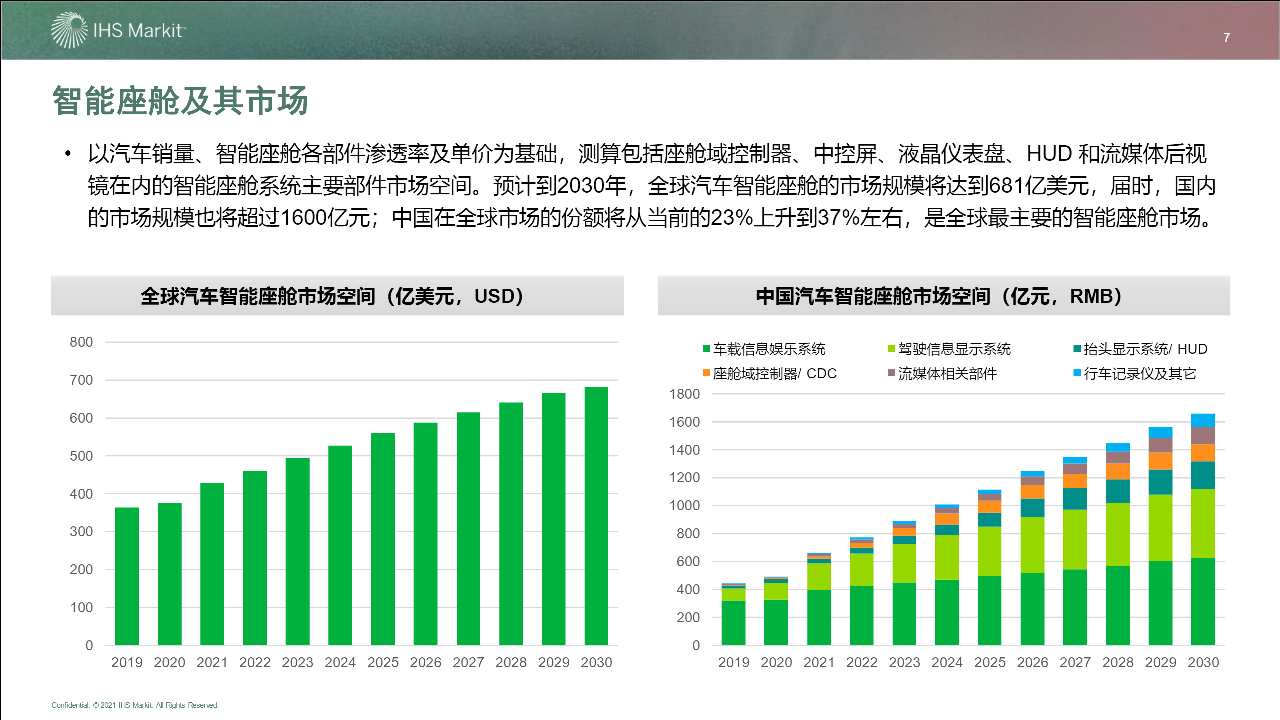Click the IHS Markit logo
The height and width of the screenshot is (720, 1280).
(x=118, y=31)
